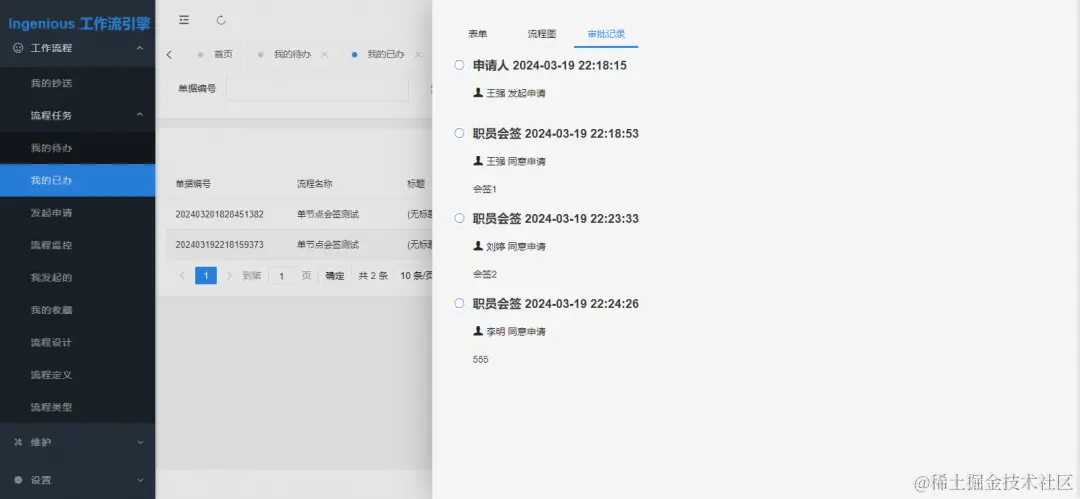Click the timeline circle for 22:23:33 entry
The image size is (1080, 499).
[x=459, y=218]
